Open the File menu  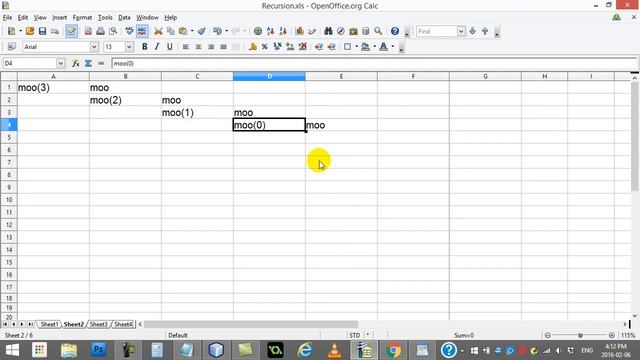pyautogui.click(x=7, y=18)
